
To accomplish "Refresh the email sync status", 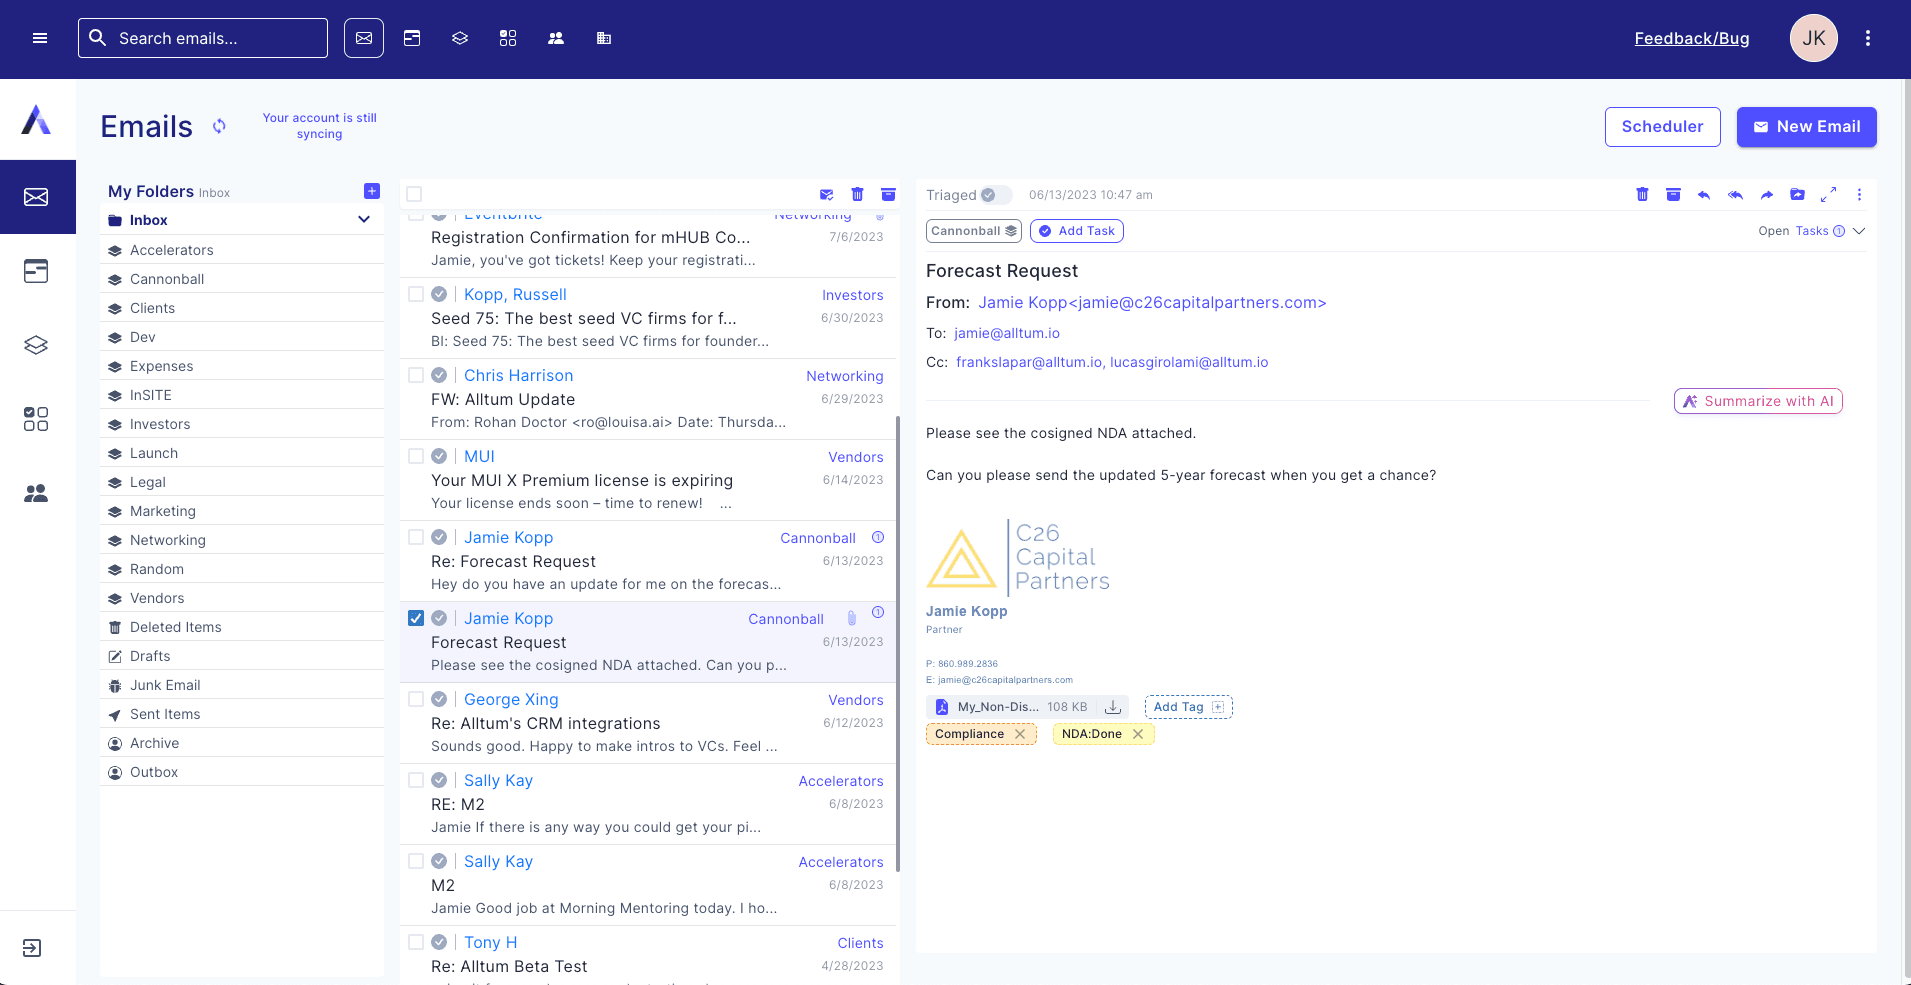I will (x=219, y=126).
